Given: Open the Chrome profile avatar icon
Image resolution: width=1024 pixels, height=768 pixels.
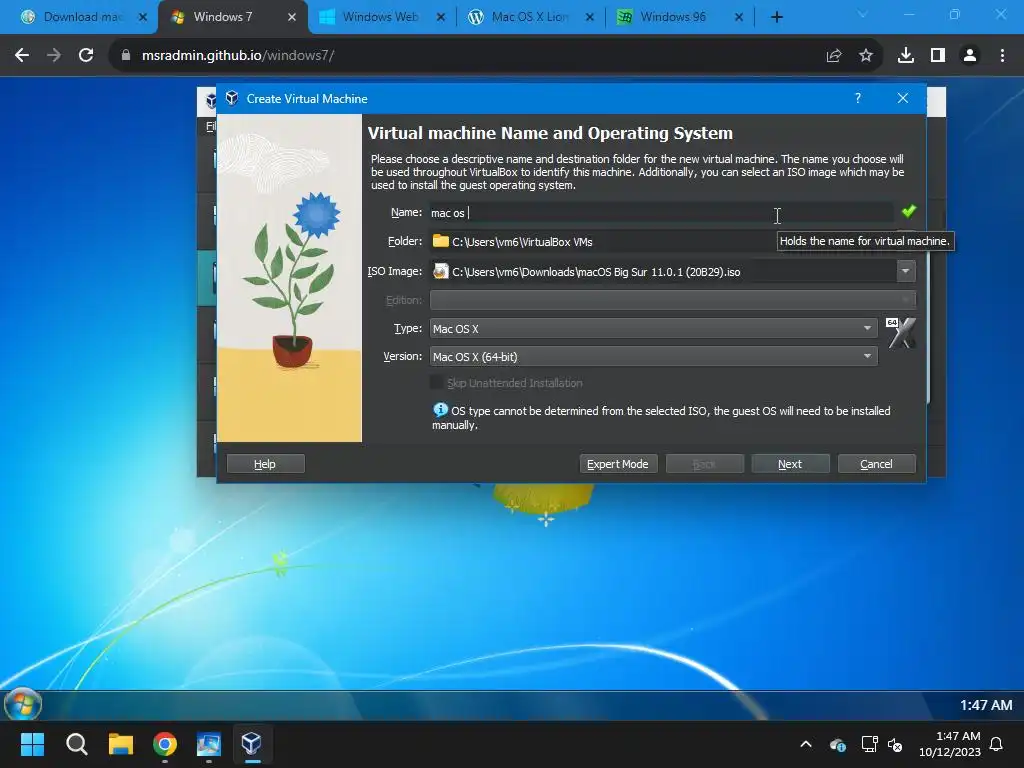Looking at the screenshot, I should (x=970, y=56).
